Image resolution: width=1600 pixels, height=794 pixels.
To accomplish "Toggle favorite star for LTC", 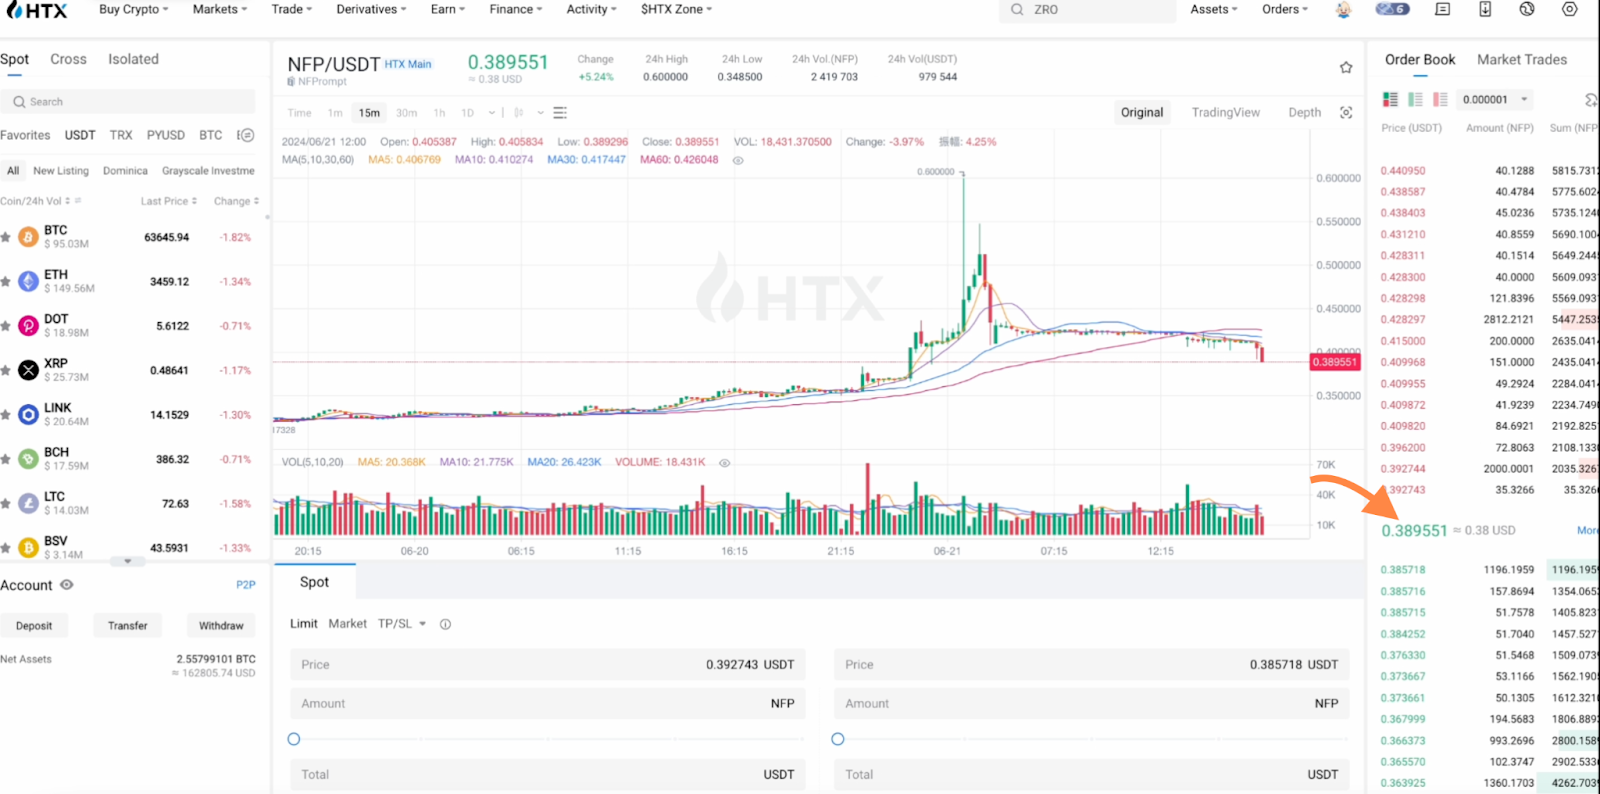I will pyautogui.click(x=6, y=503).
